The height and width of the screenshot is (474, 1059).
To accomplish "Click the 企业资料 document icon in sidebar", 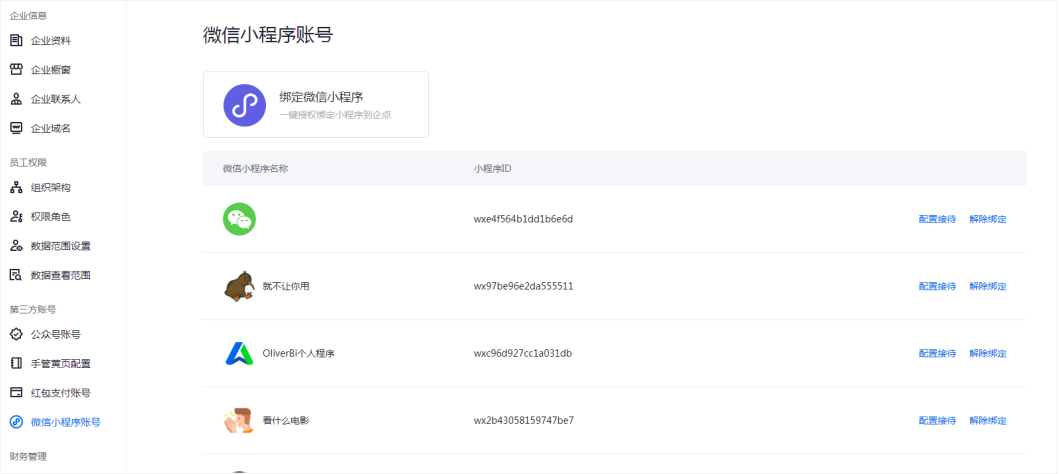I will pos(16,41).
